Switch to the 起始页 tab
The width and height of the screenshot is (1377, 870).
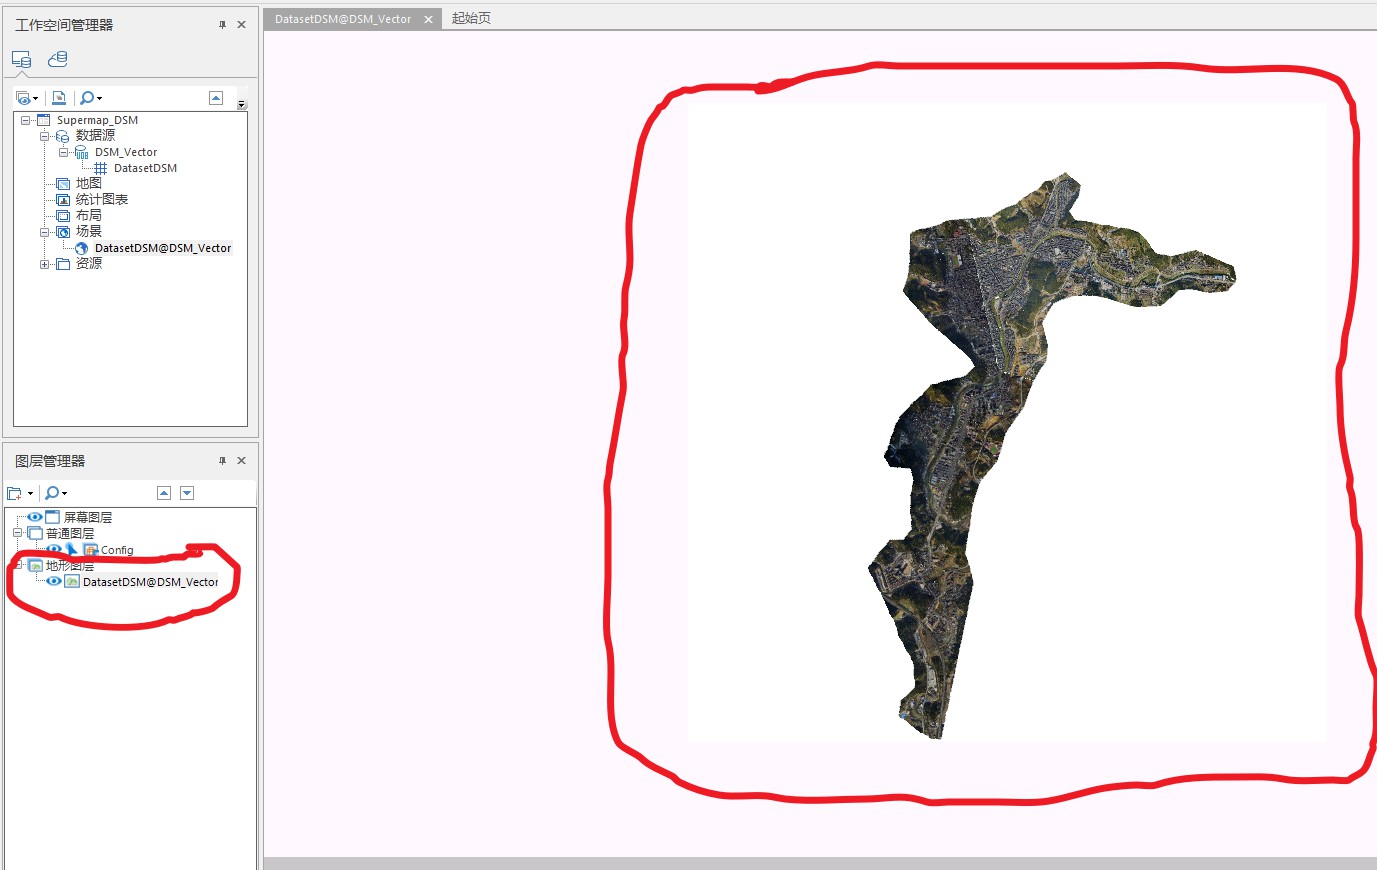click(x=471, y=18)
